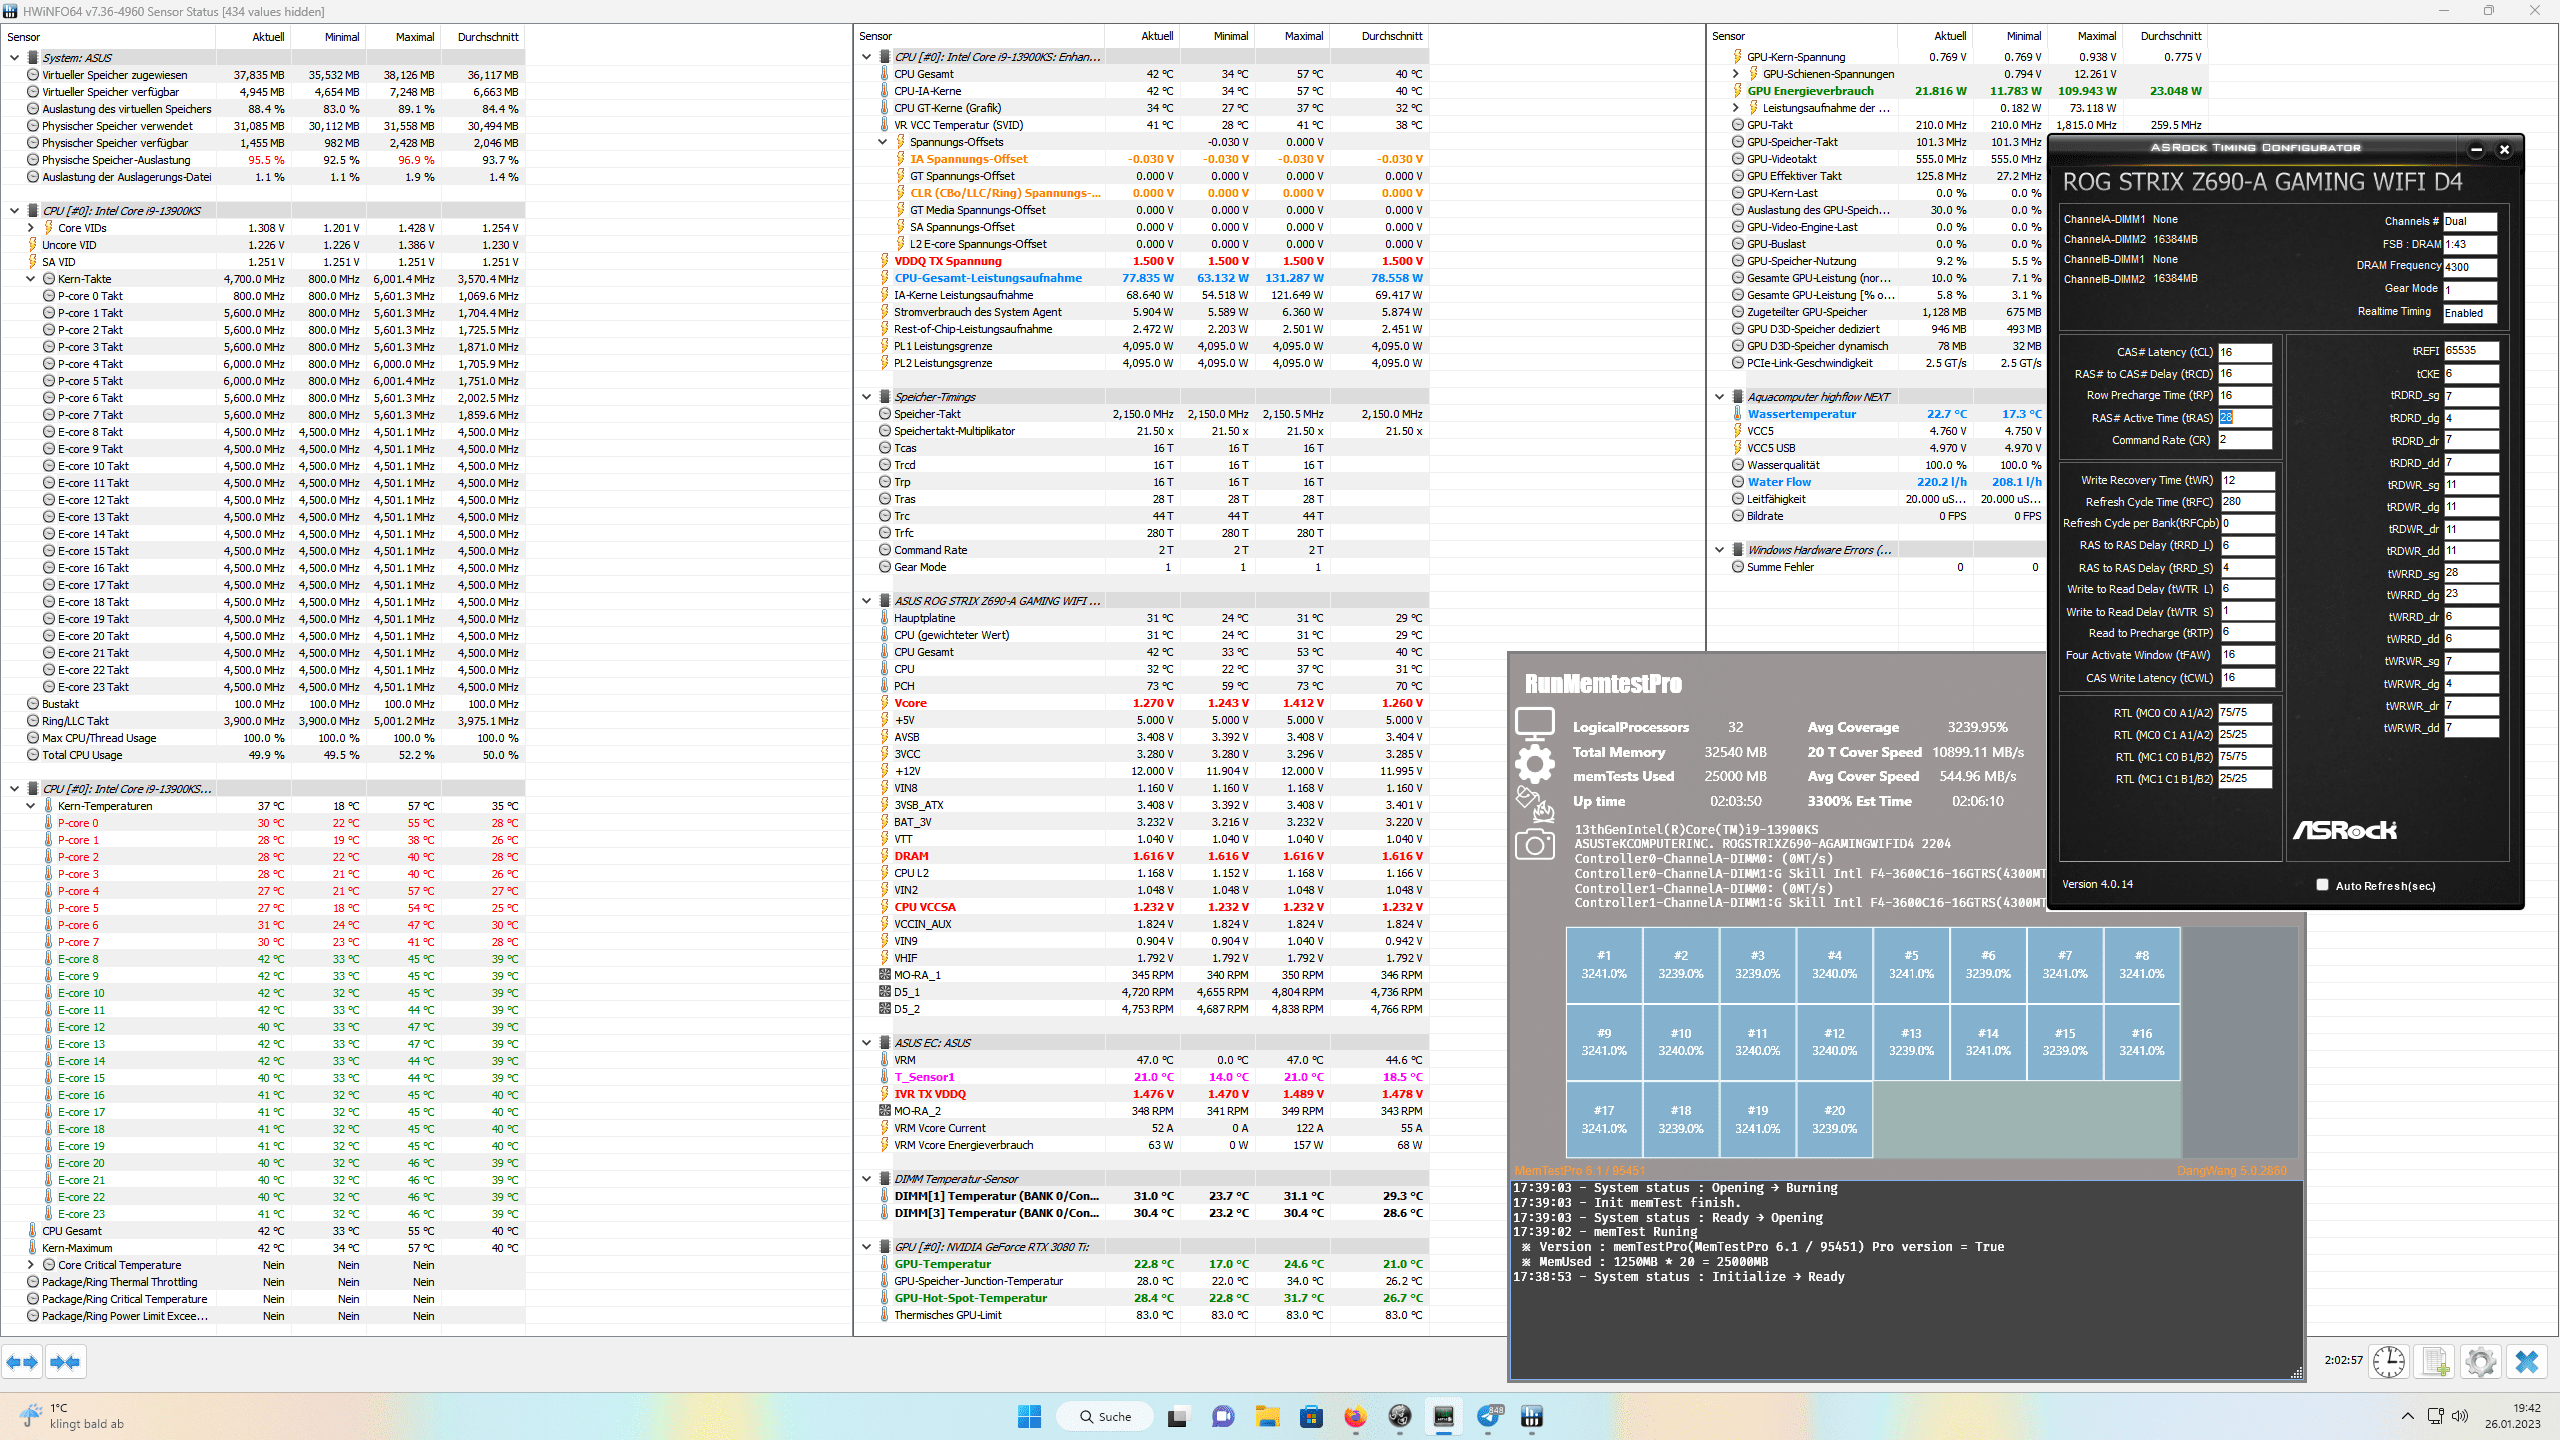Collapse the Kern-Temperaturen tree
Image resolution: width=2560 pixels, height=1440 pixels.
click(31, 806)
